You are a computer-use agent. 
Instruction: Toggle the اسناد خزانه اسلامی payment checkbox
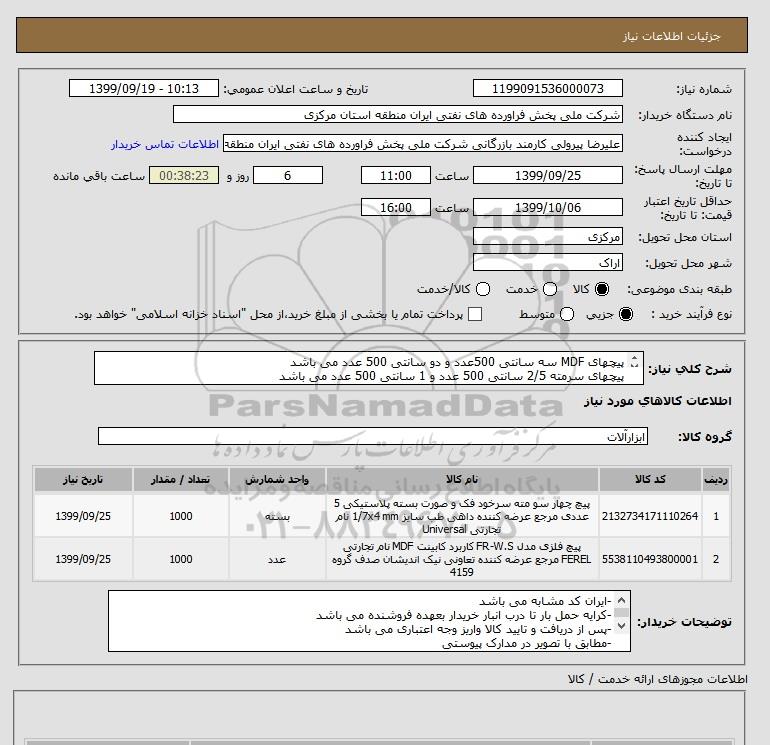tap(475, 314)
